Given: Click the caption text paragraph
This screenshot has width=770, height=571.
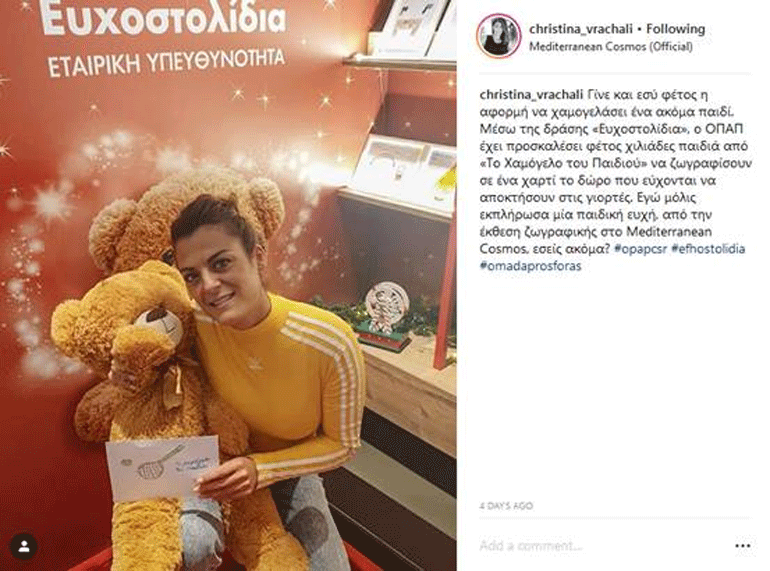Looking at the screenshot, I should coord(615,180).
